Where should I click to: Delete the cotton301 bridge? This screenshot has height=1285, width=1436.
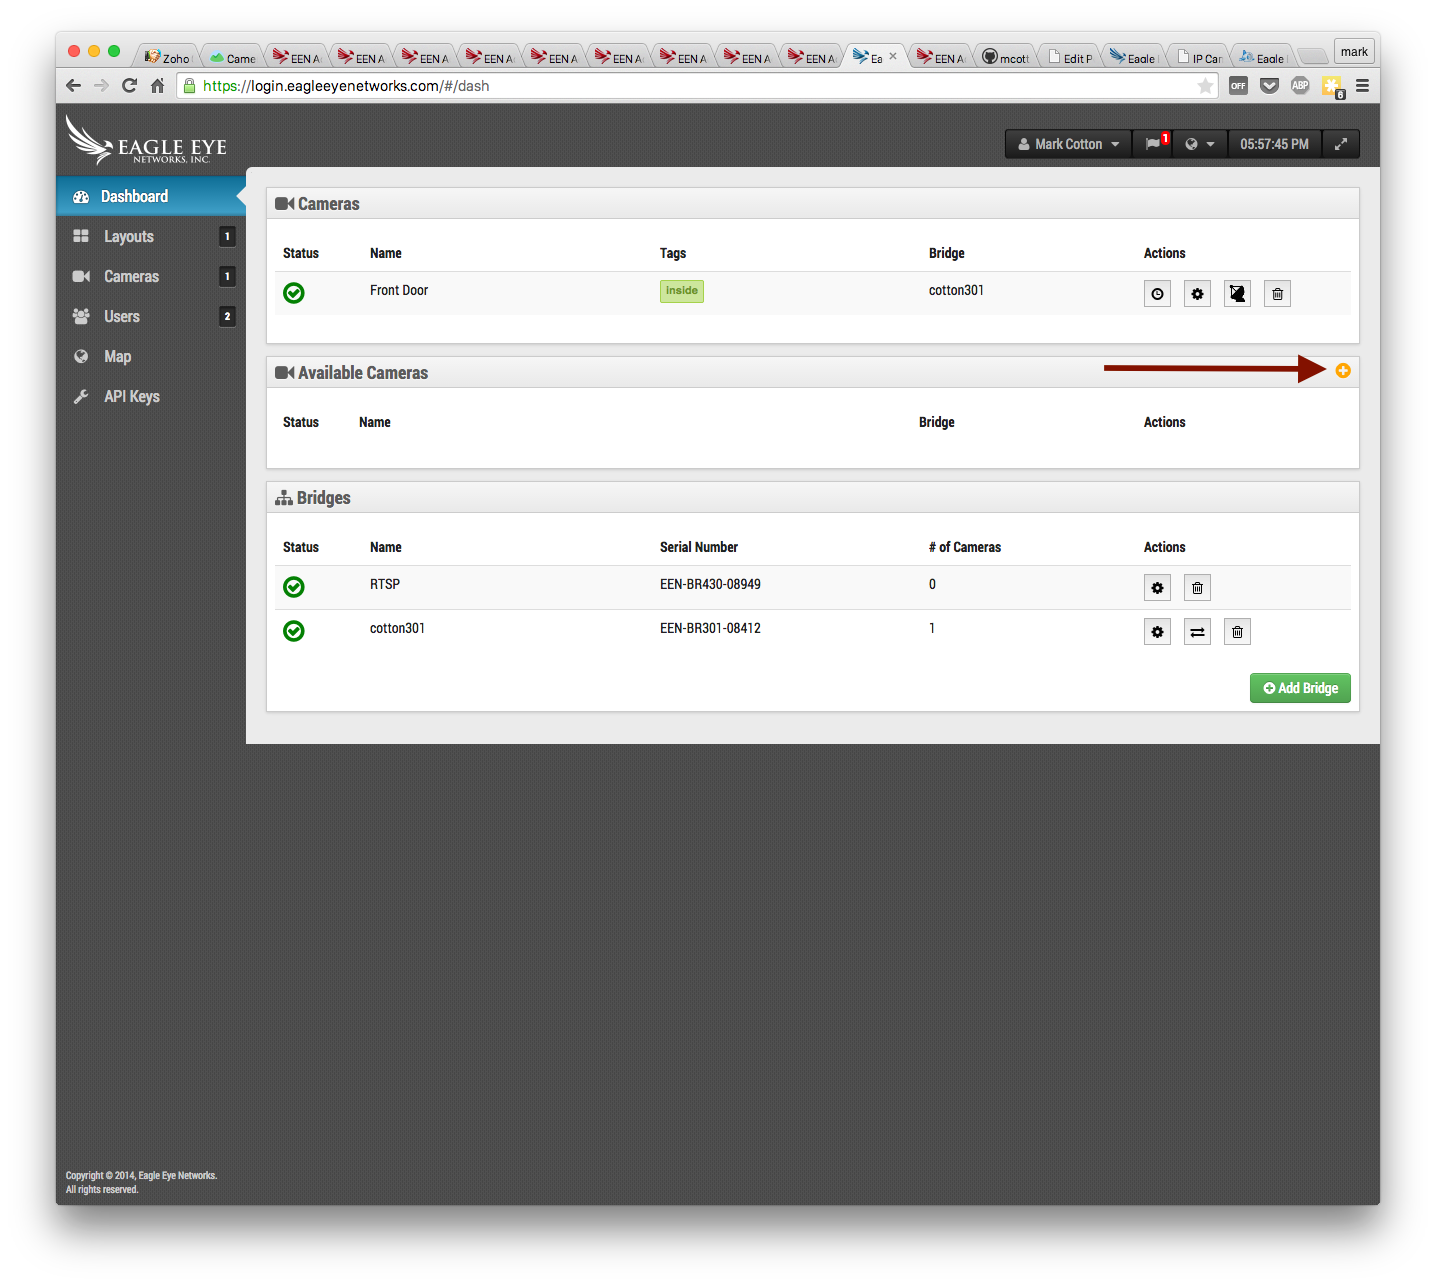[1237, 632]
